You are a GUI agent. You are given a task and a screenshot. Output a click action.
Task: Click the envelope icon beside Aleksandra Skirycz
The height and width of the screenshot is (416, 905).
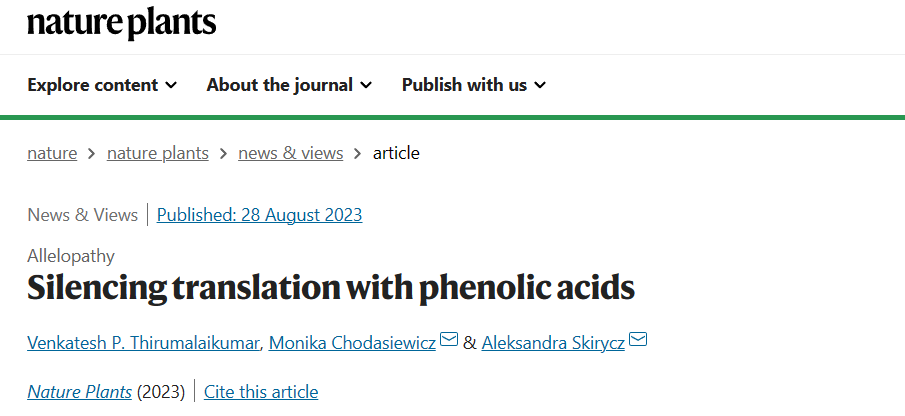coord(638,339)
